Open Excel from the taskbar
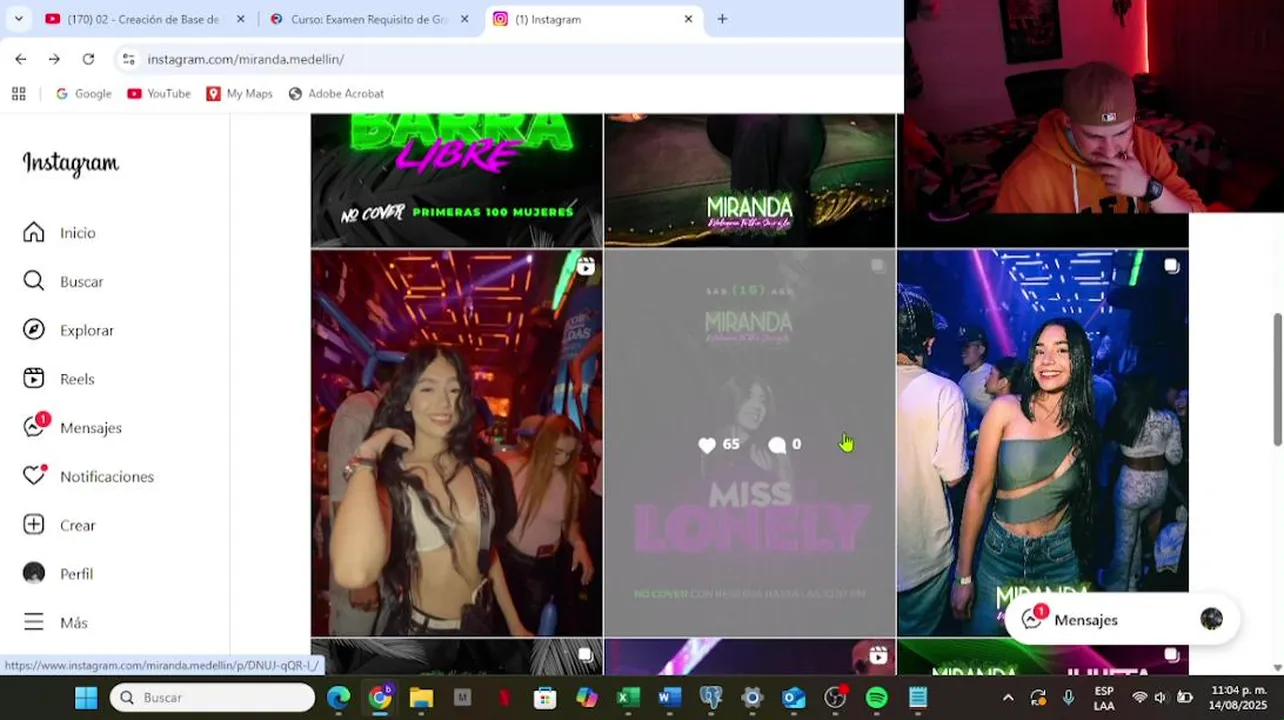Screen dimensions: 1284x720 (628, 697)
